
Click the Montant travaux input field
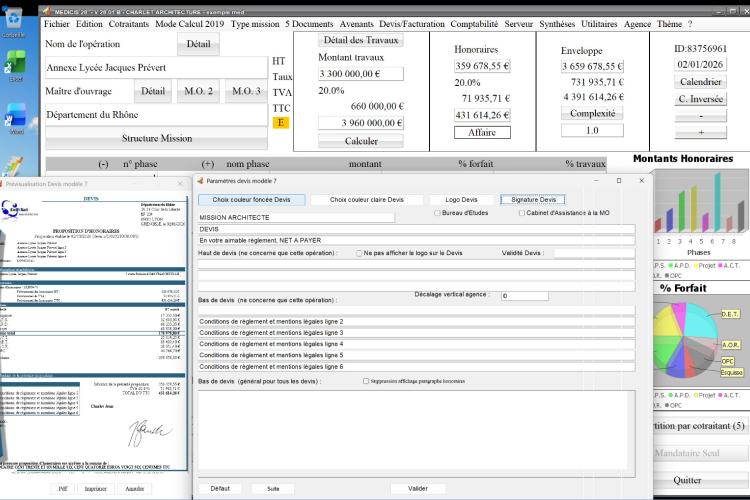(x=361, y=74)
